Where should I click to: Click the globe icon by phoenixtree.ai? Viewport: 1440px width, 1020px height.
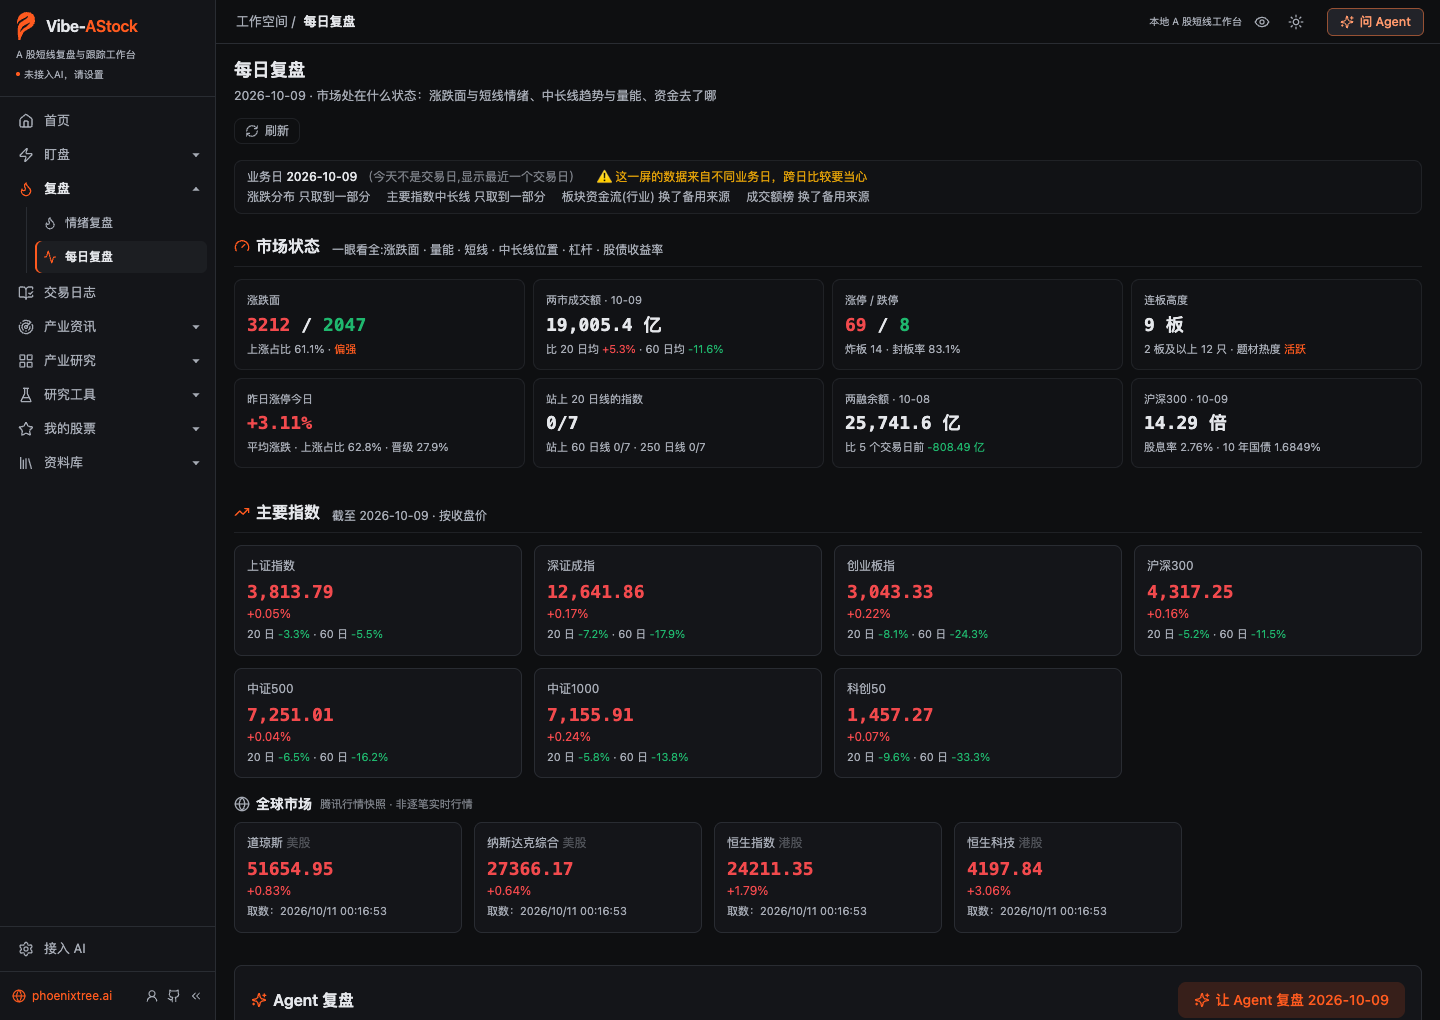pos(19,996)
